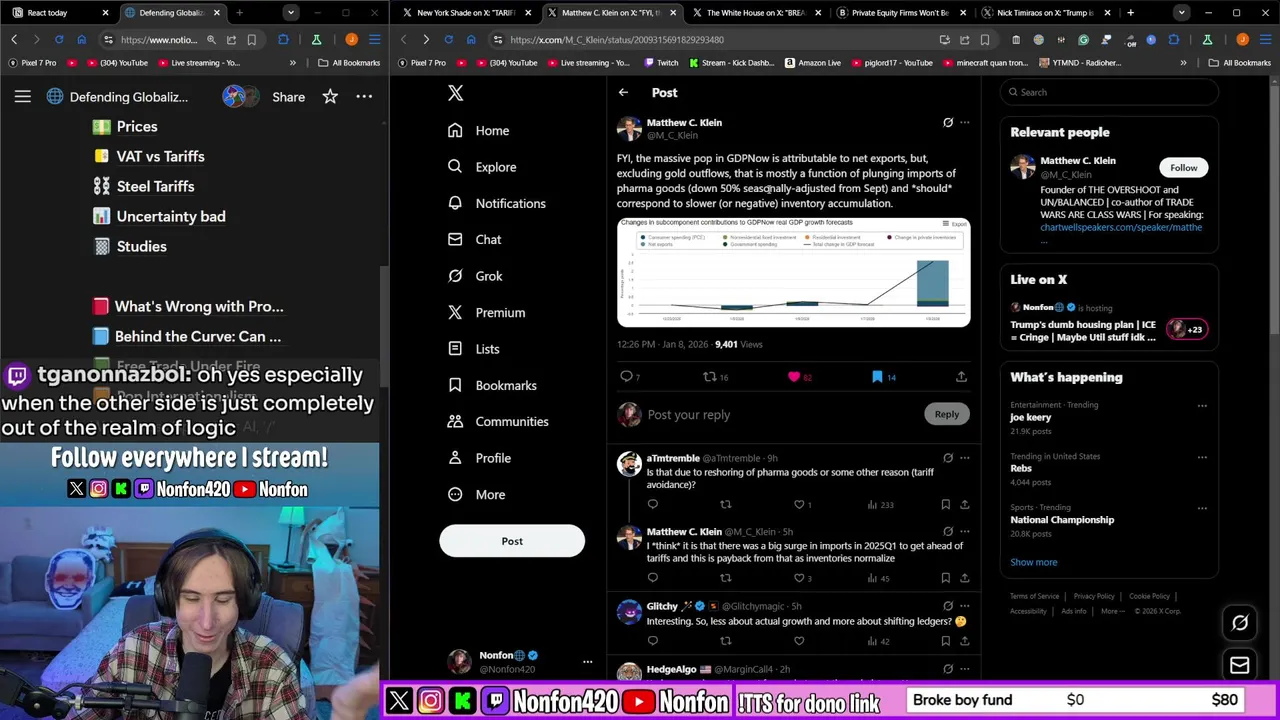Image resolution: width=1280 pixels, height=720 pixels.
Task: Follow Matthew C. Klein
Action: (x=1183, y=168)
